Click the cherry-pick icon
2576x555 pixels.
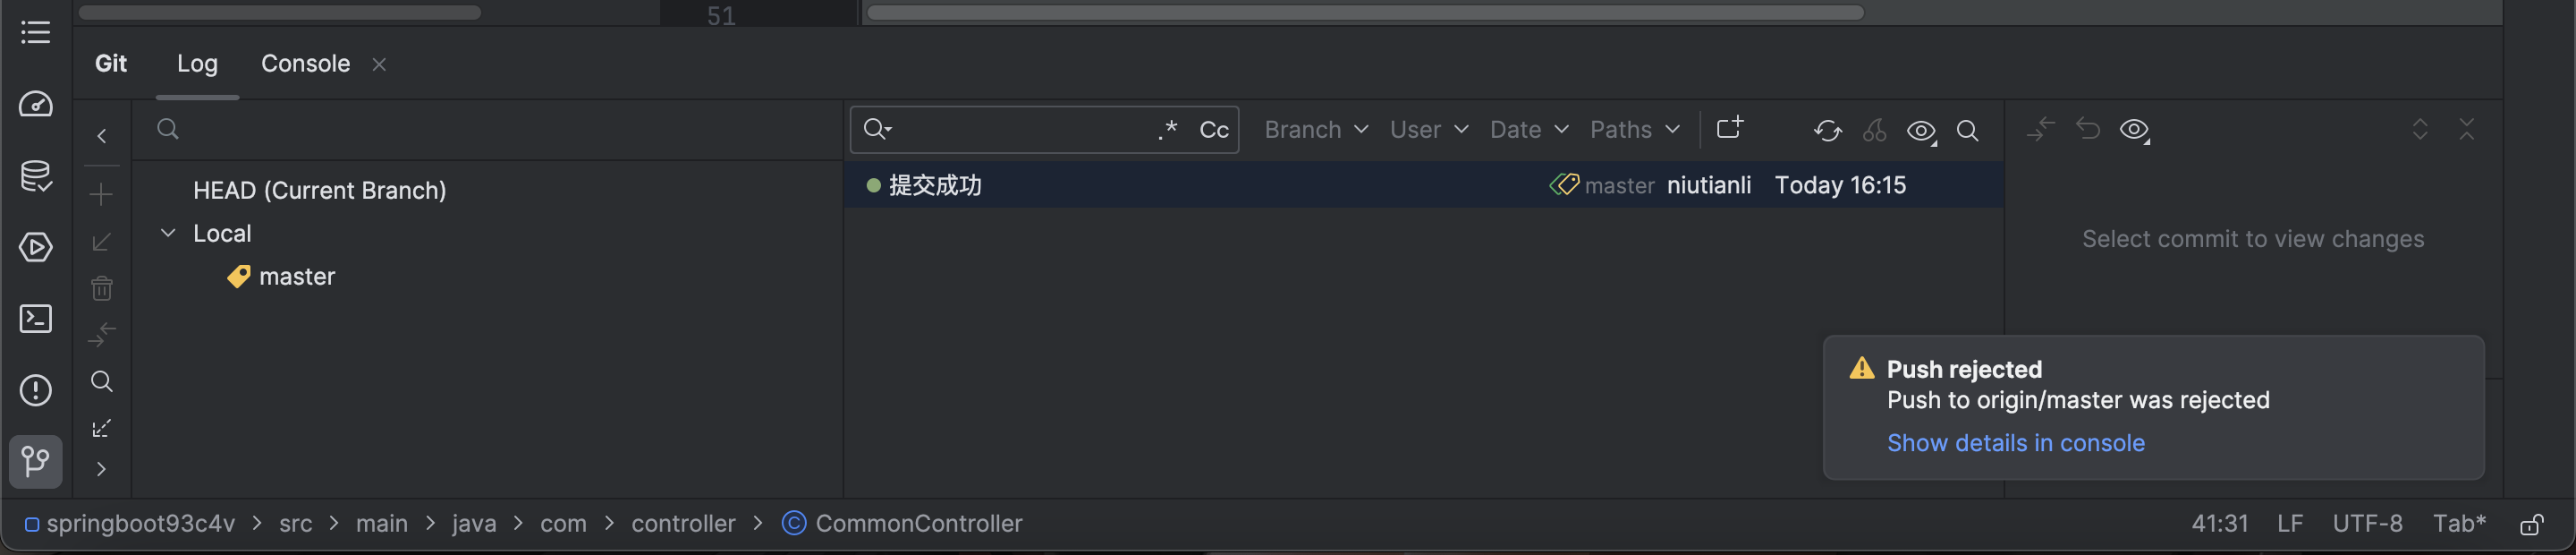point(1874,131)
